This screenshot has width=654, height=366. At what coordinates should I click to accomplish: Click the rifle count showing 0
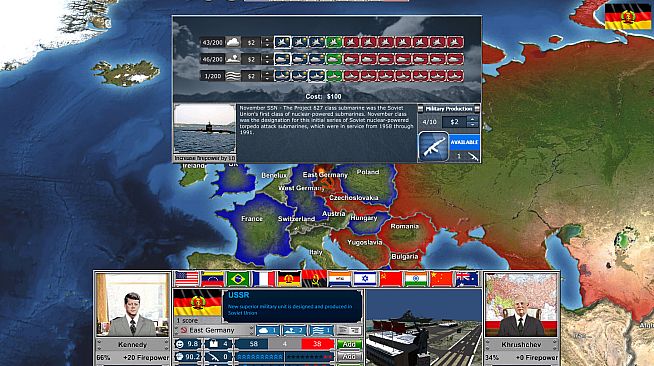click(x=219, y=357)
